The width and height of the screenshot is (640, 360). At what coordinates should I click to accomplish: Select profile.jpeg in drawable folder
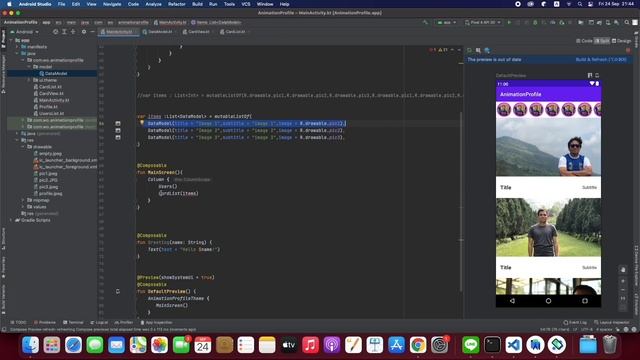click(x=50, y=194)
